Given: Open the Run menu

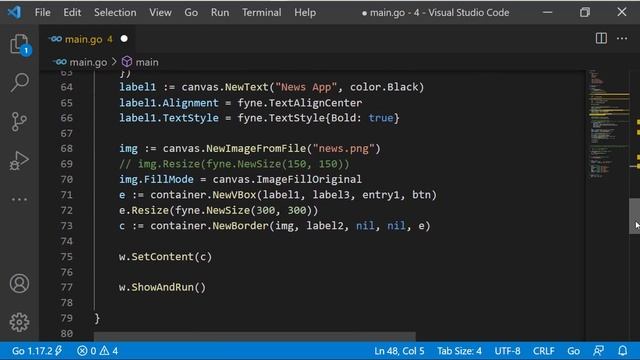Looking at the screenshot, I should 220,12.
